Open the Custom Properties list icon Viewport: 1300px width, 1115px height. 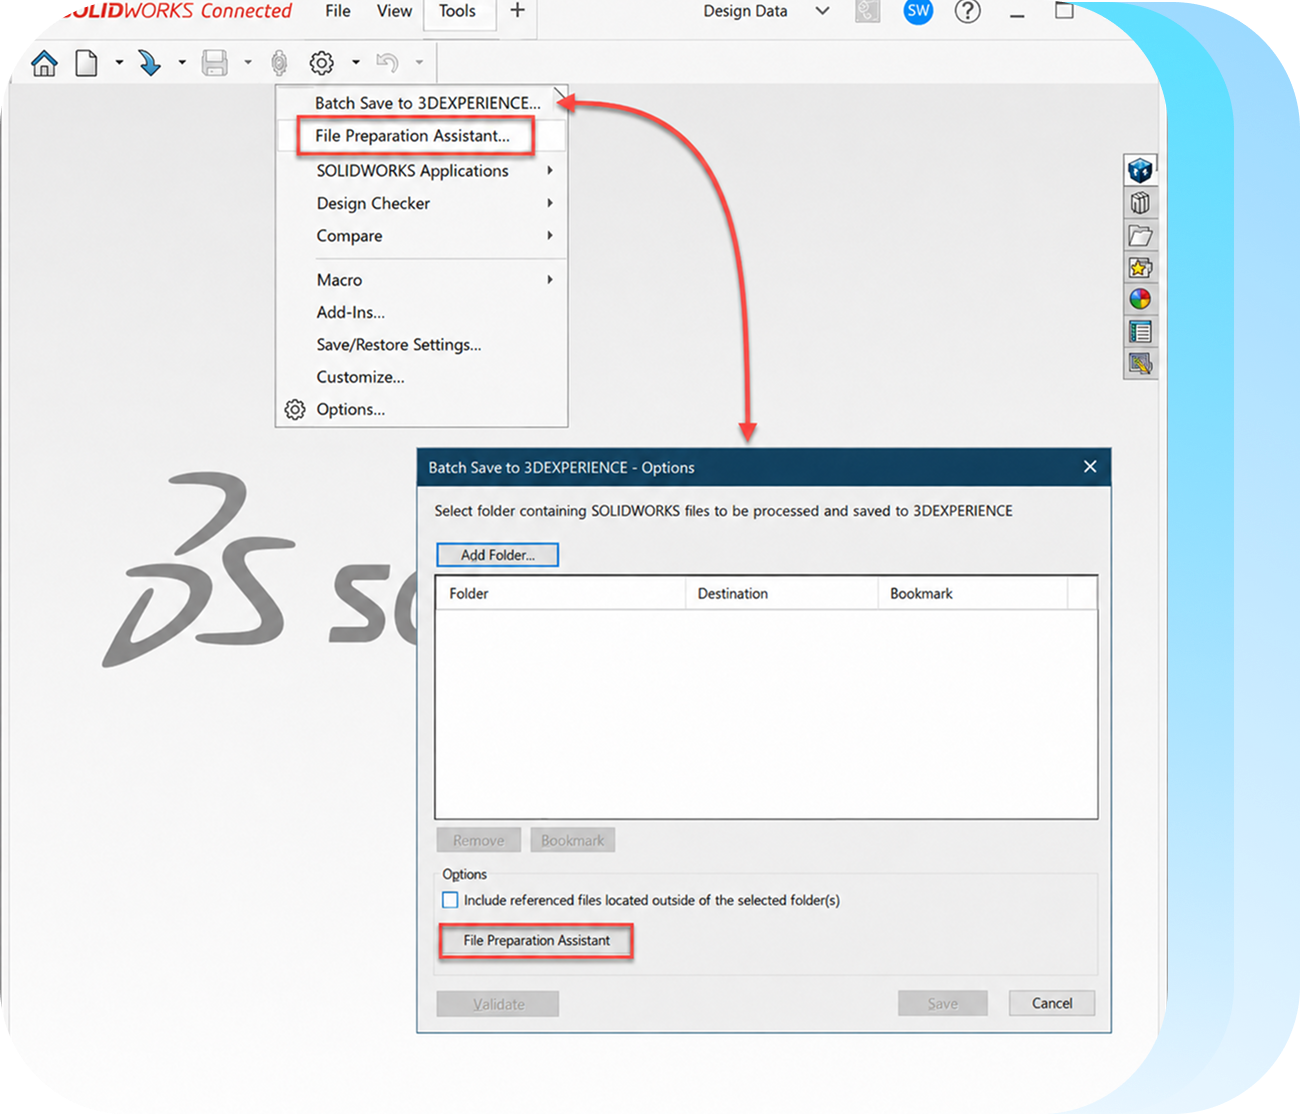tap(1140, 331)
